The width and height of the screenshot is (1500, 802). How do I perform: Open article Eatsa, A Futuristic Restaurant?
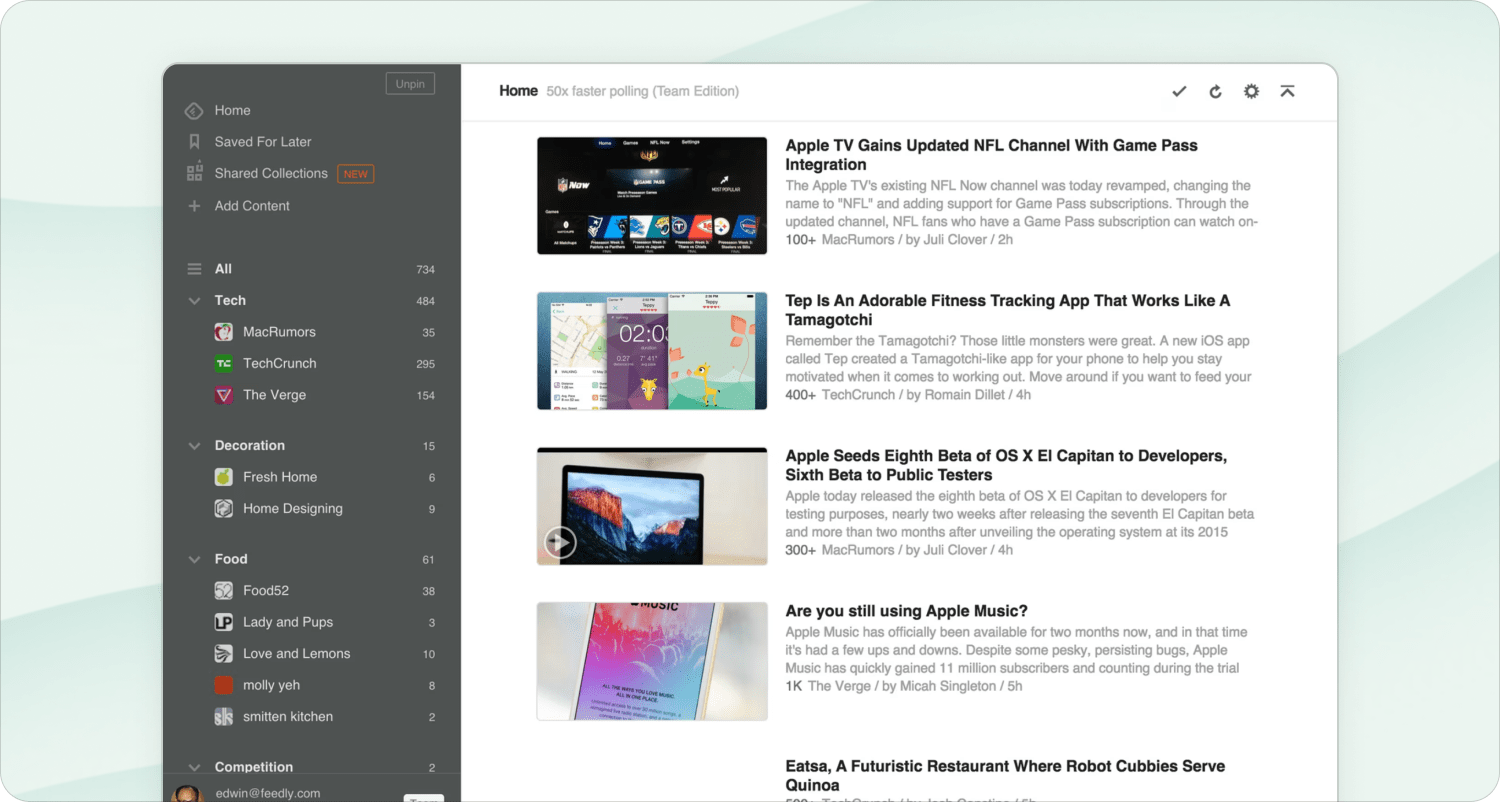tap(1005, 776)
